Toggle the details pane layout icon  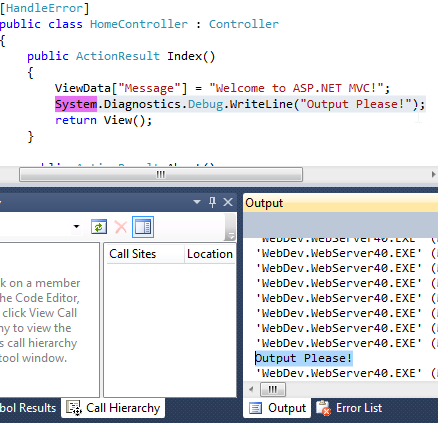(x=143, y=227)
